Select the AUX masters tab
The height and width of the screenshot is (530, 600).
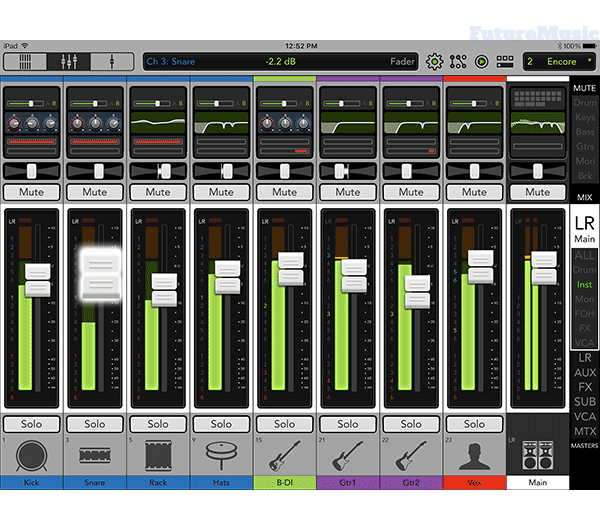click(585, 372)
